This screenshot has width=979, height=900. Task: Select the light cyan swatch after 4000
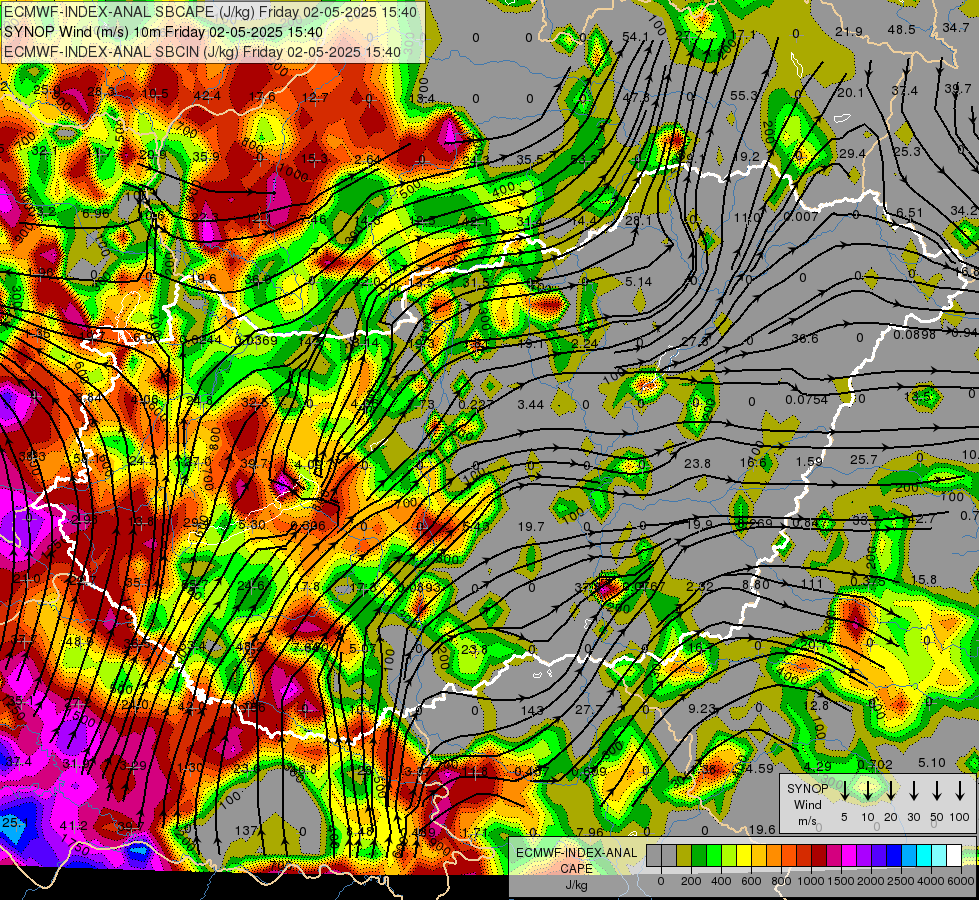click(x=938, y=855)
